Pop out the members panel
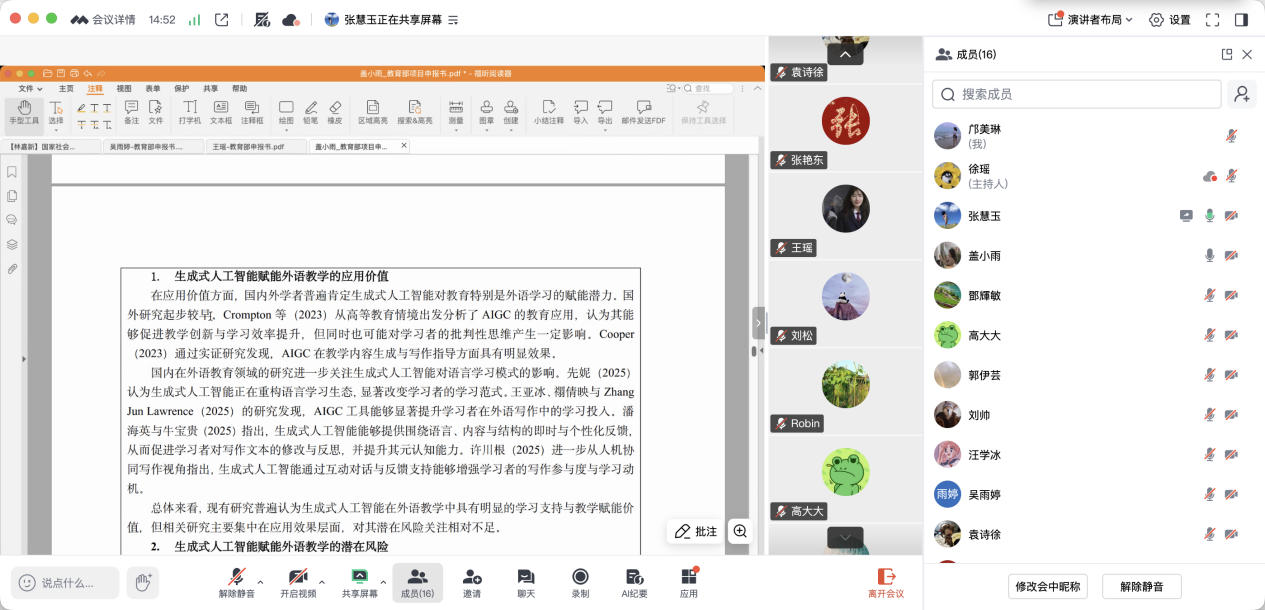 1227,55
